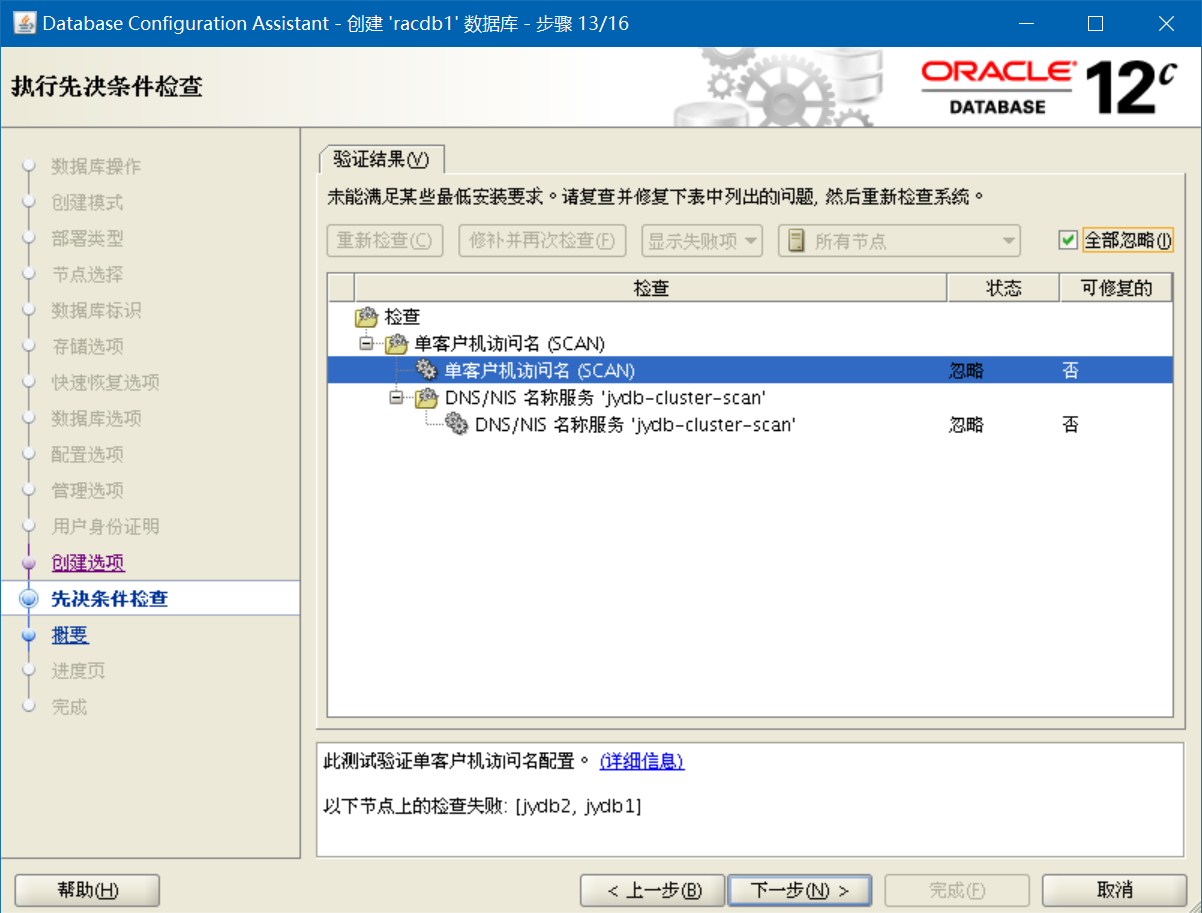Click the '取消' button

pyautogui.click(x=1114, y=890)
